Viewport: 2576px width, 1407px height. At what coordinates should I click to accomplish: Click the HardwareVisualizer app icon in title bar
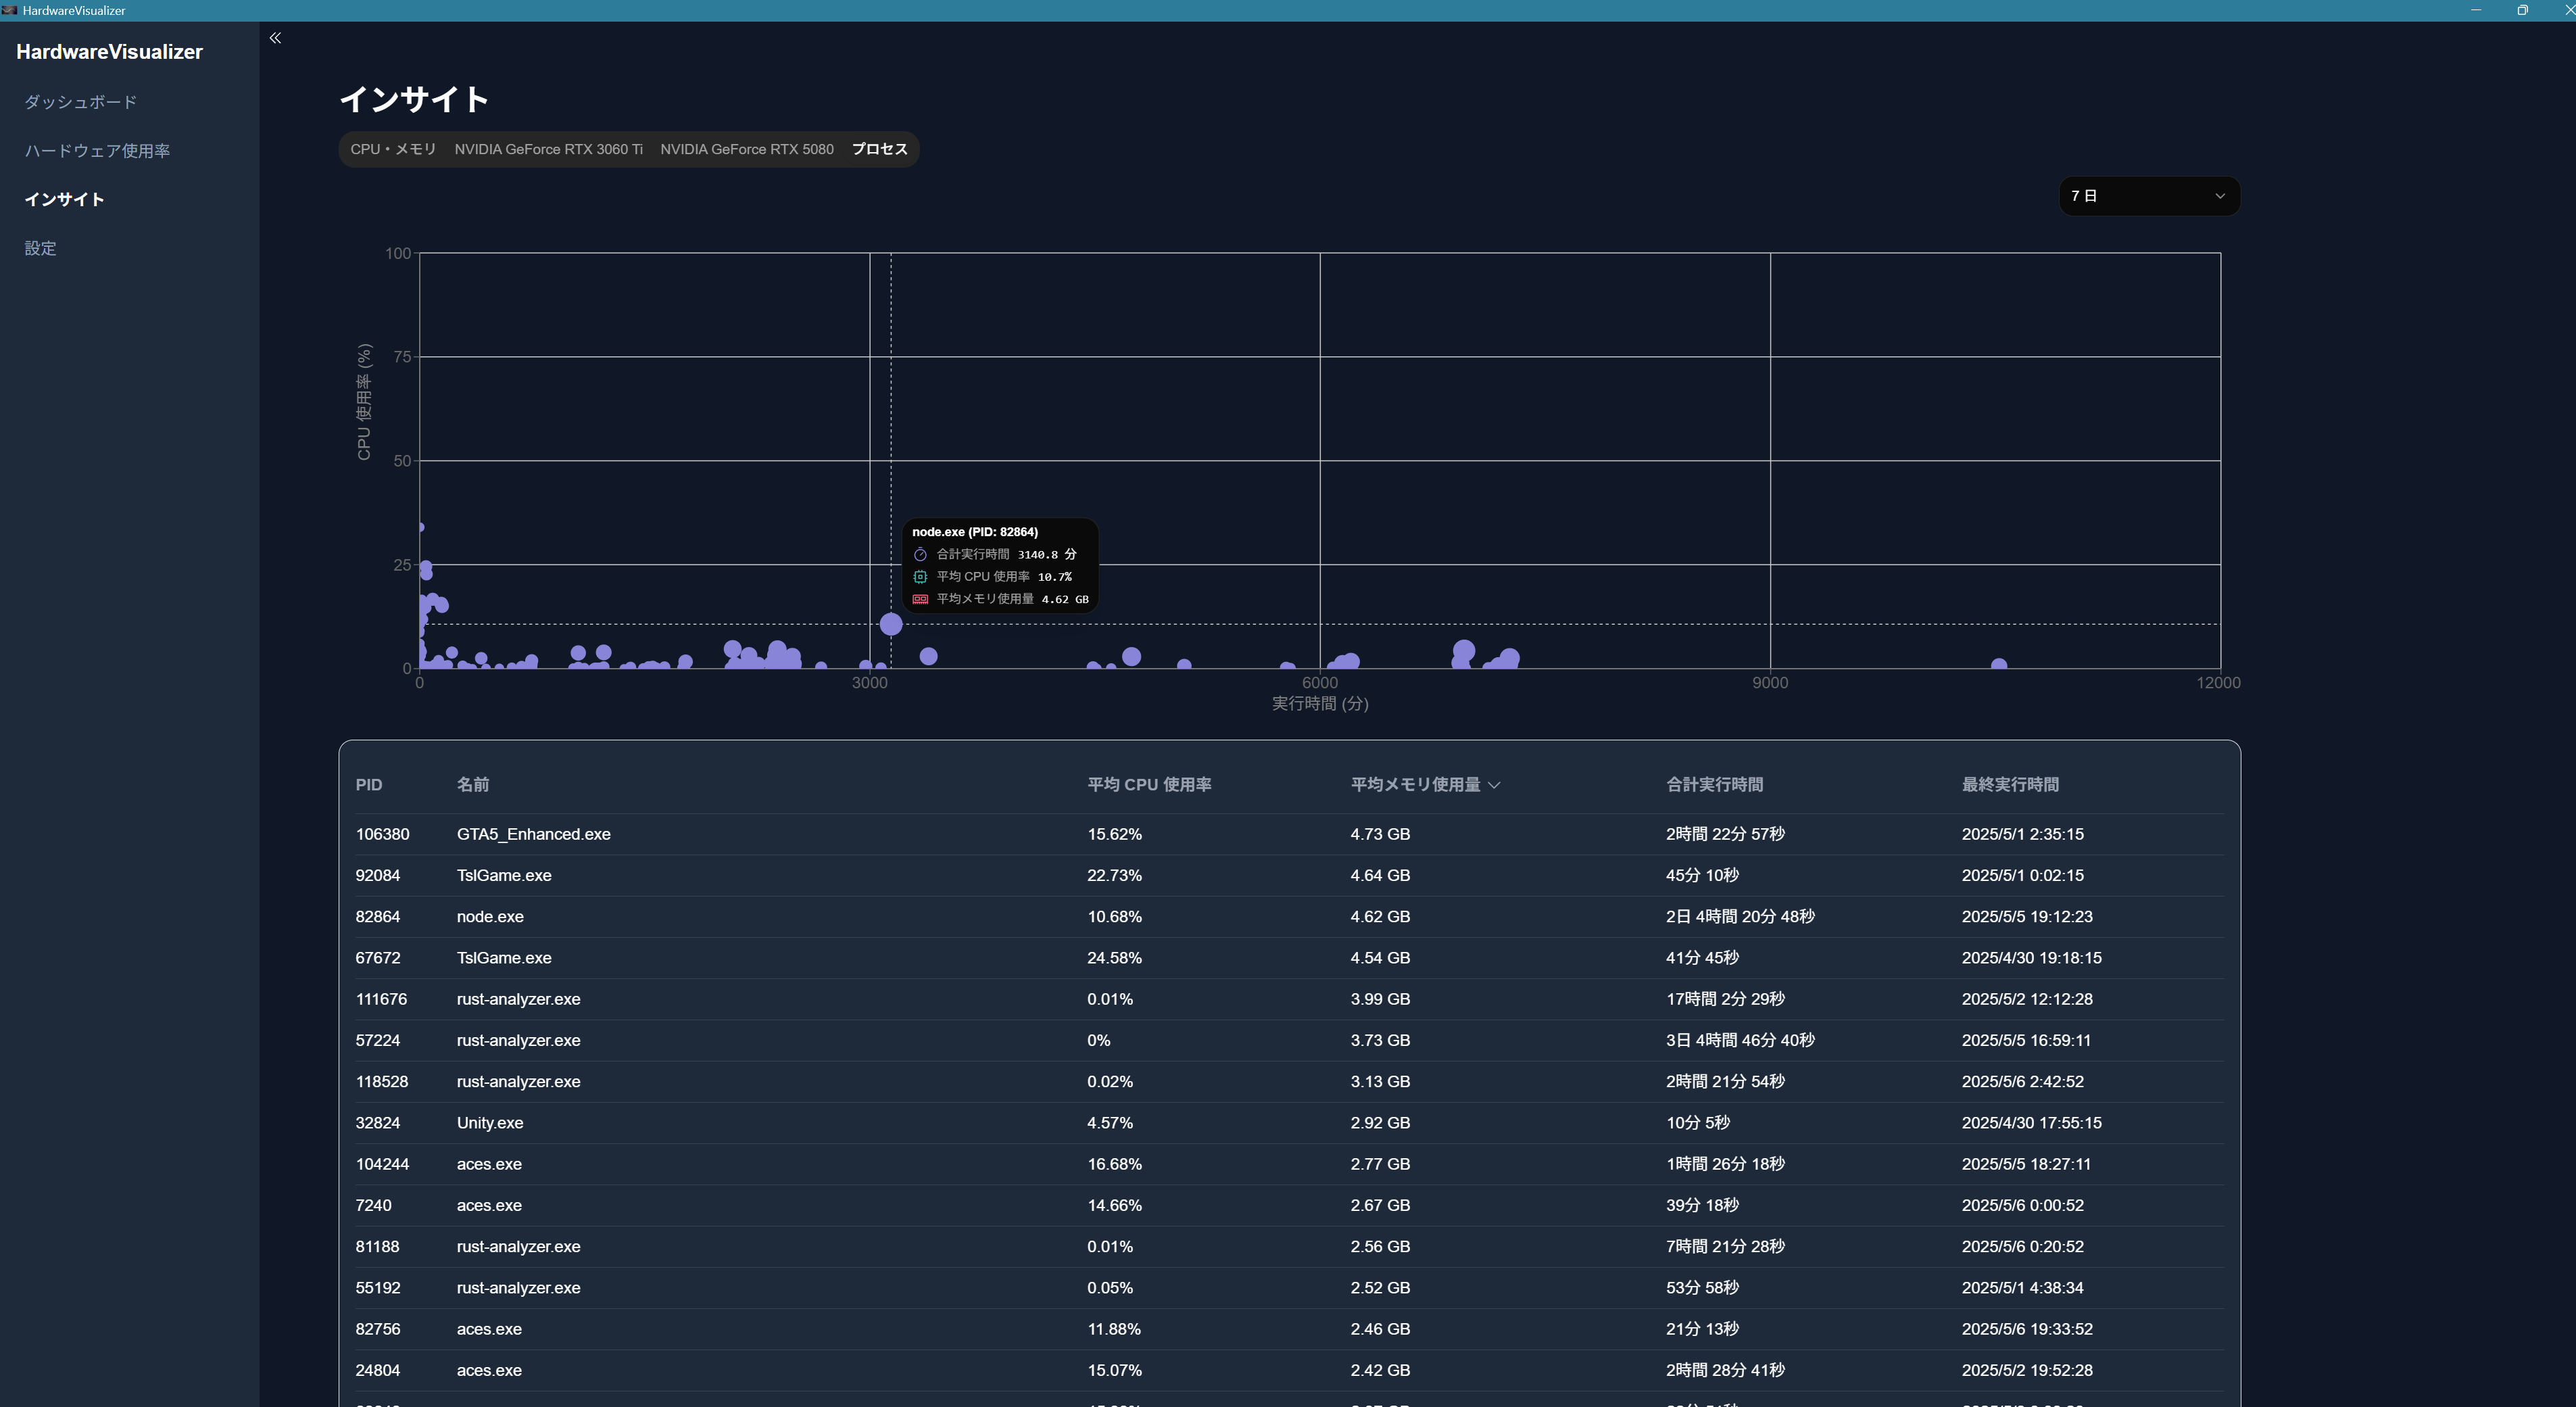(9, 10)
